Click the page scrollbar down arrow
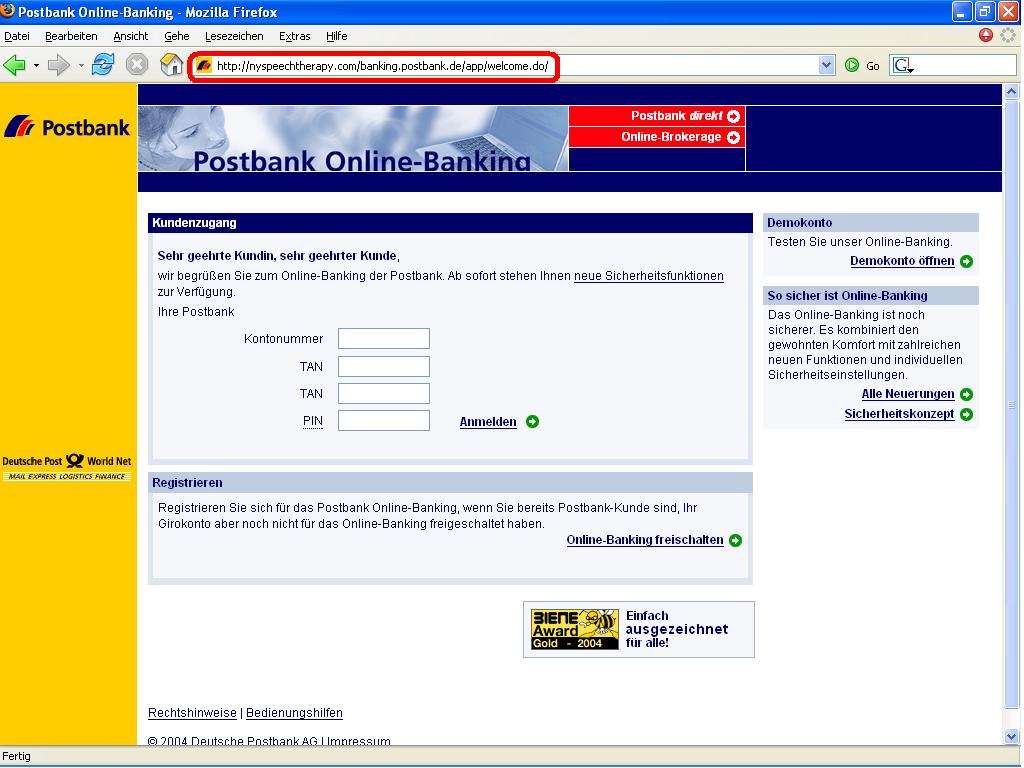 (1011, 736)
